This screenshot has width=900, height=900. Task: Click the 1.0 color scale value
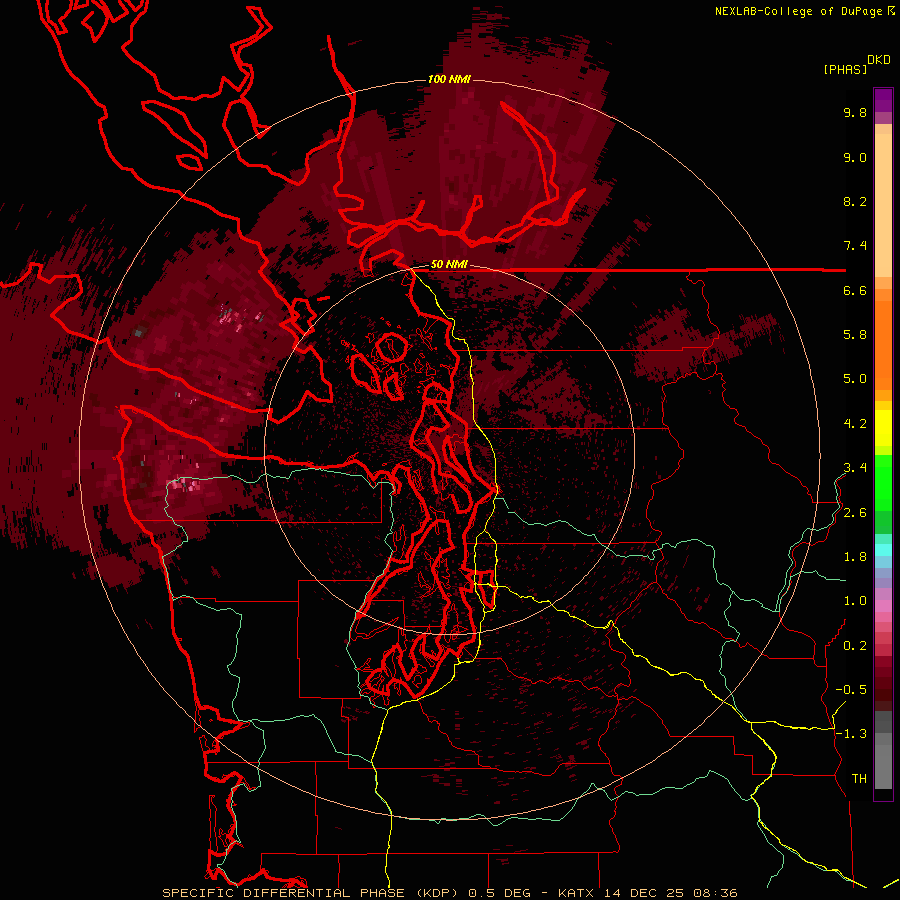855,601
